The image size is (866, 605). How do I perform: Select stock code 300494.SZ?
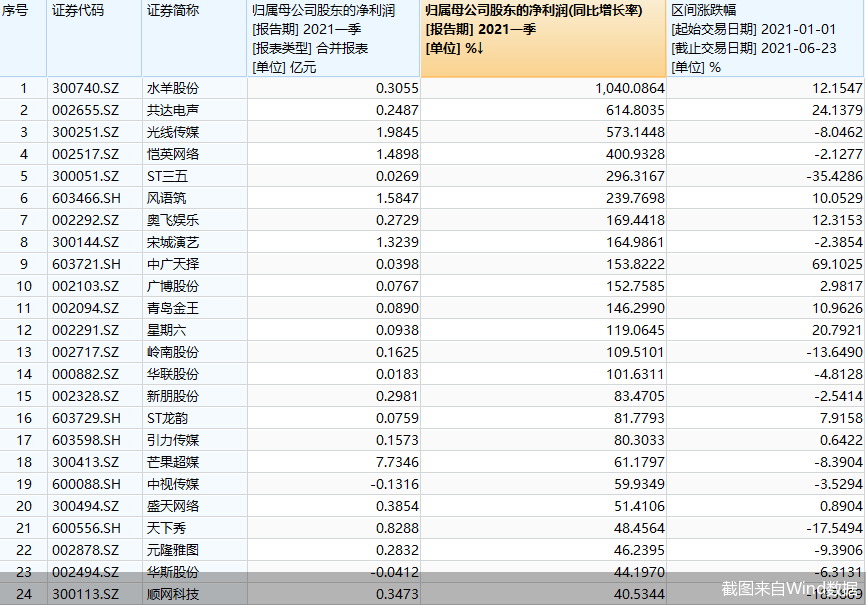click(86, 506)
